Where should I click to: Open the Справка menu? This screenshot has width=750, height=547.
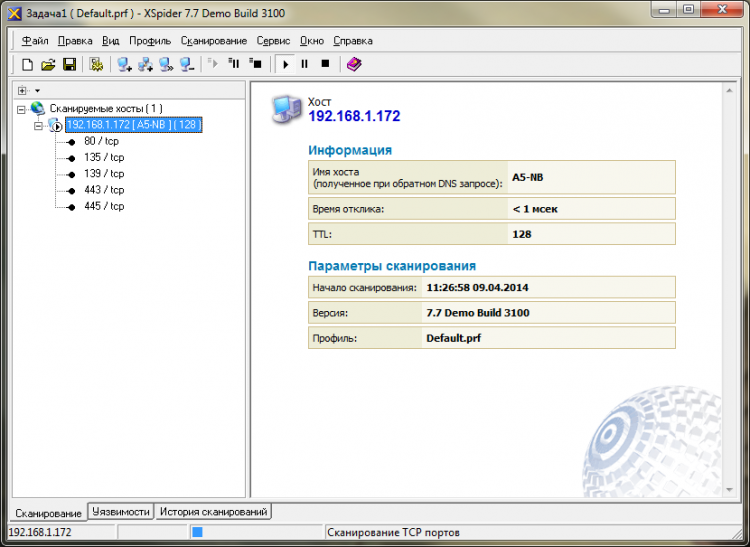point(353,41)
